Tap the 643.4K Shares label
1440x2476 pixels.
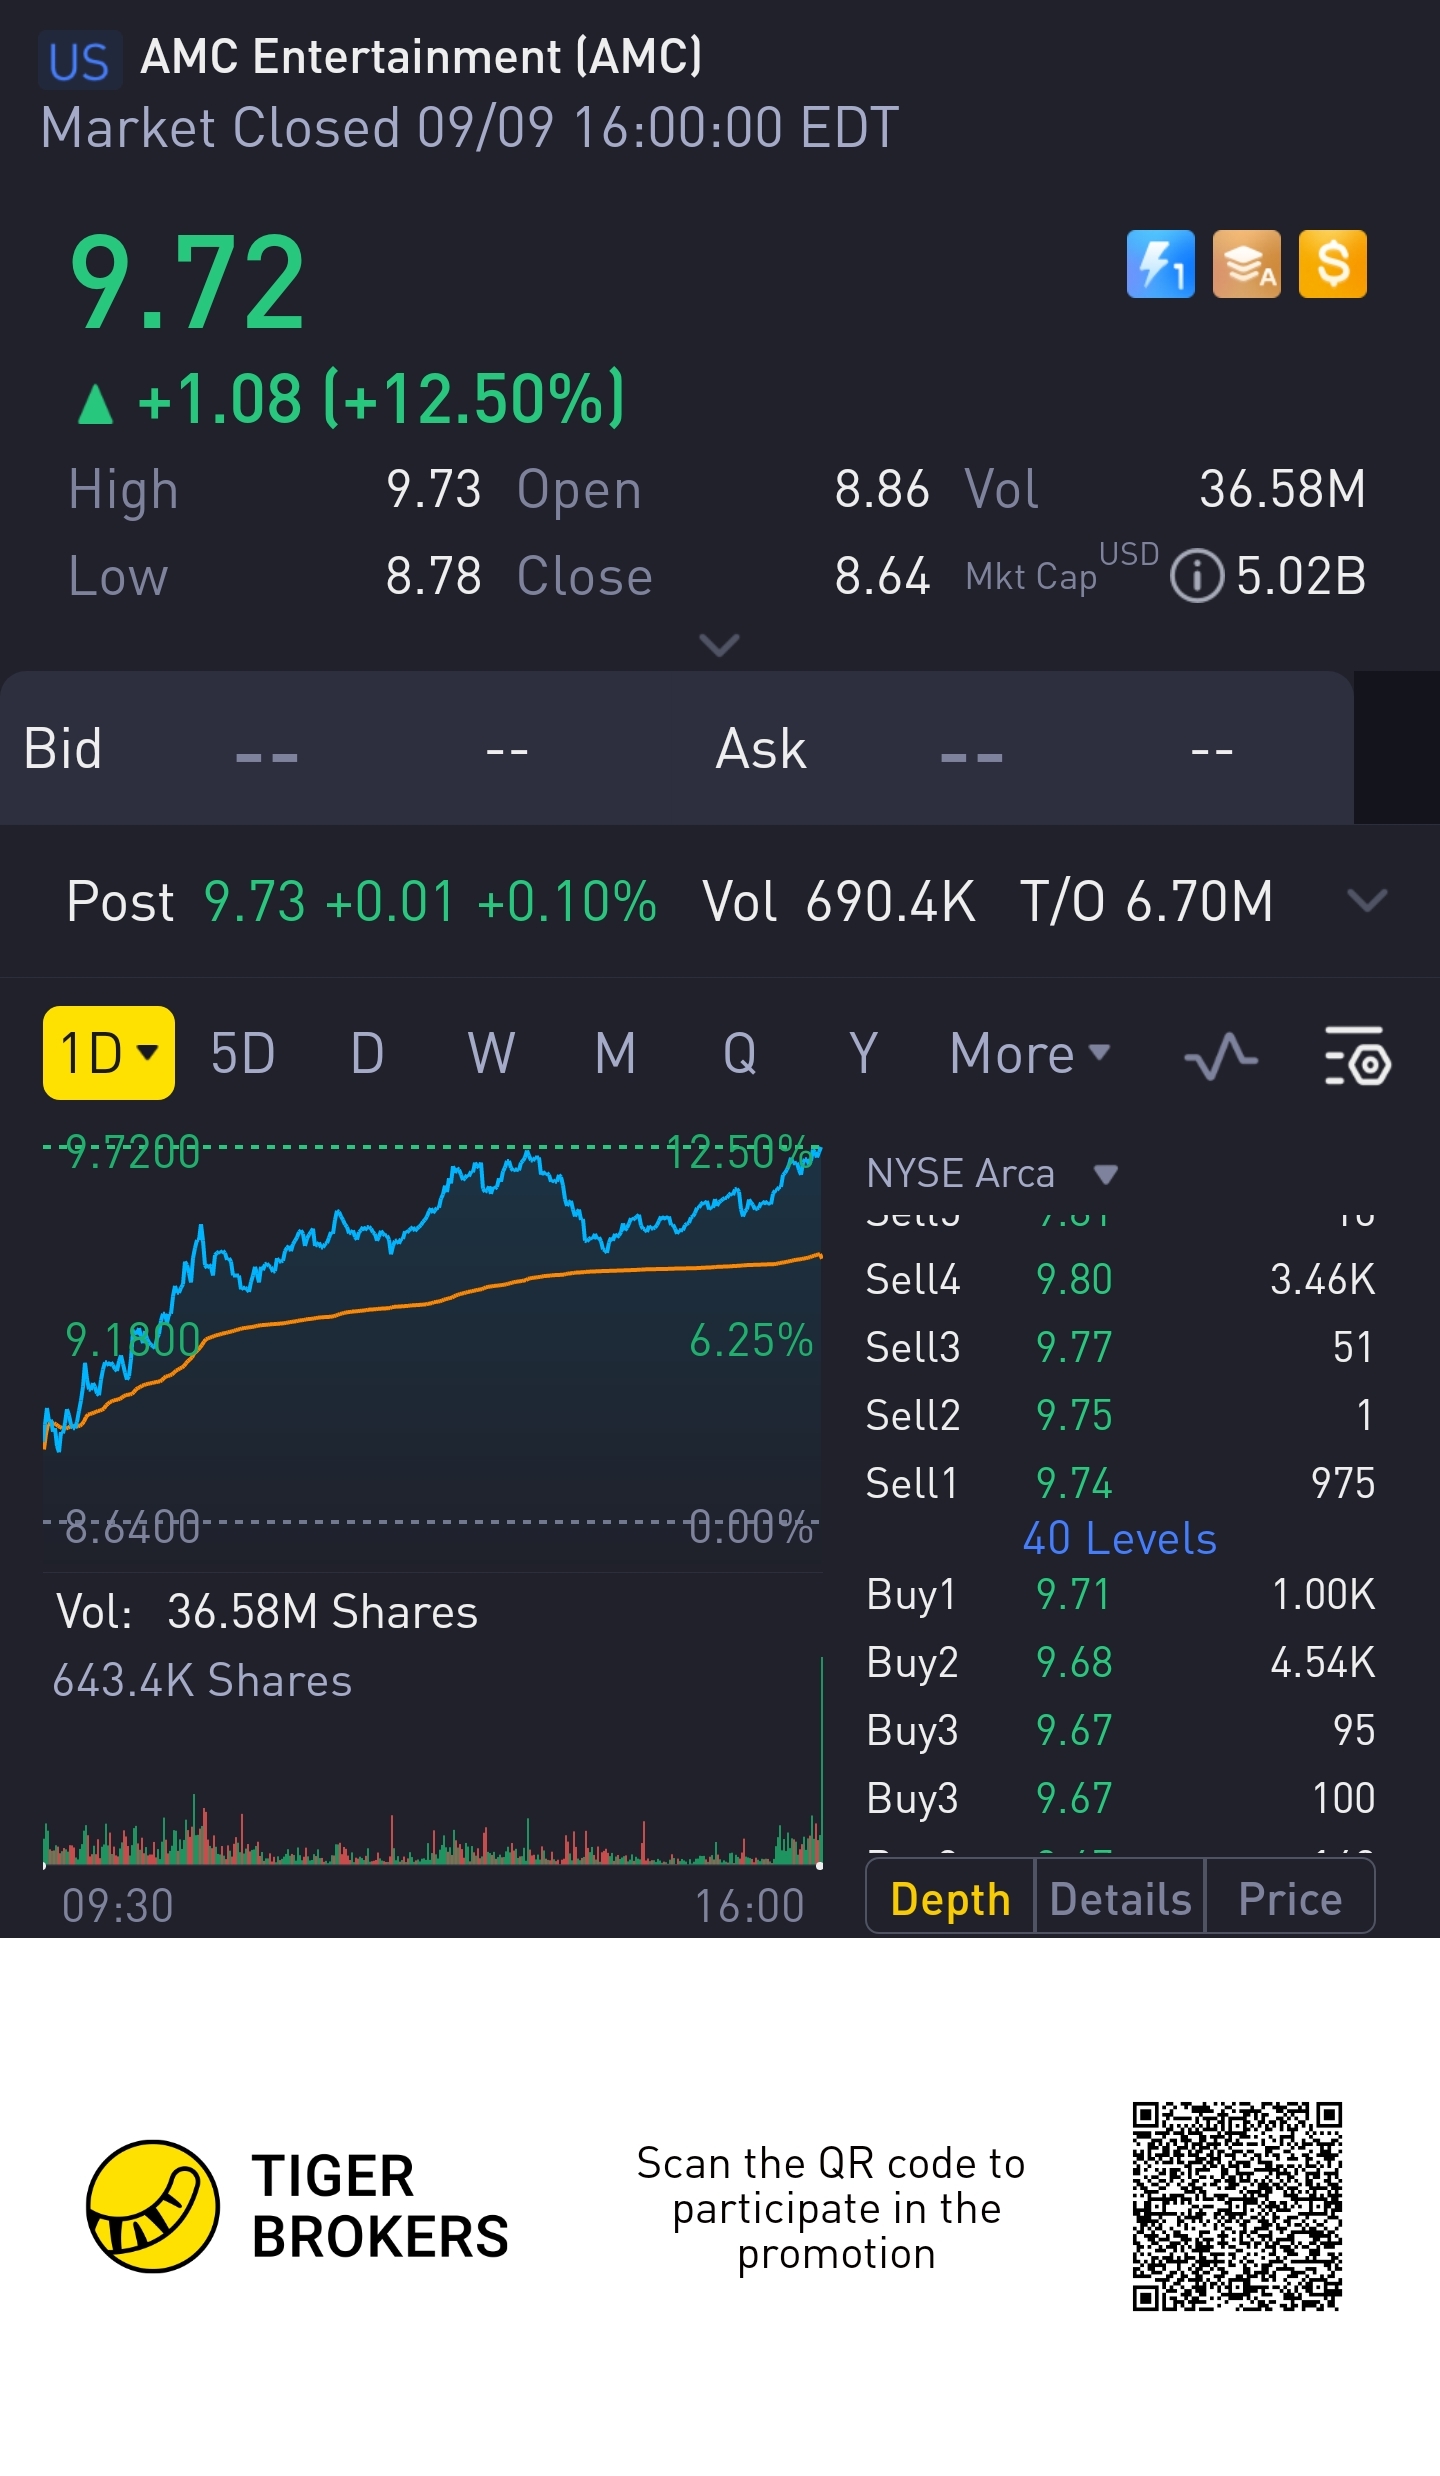click(x=202, y=1680)
